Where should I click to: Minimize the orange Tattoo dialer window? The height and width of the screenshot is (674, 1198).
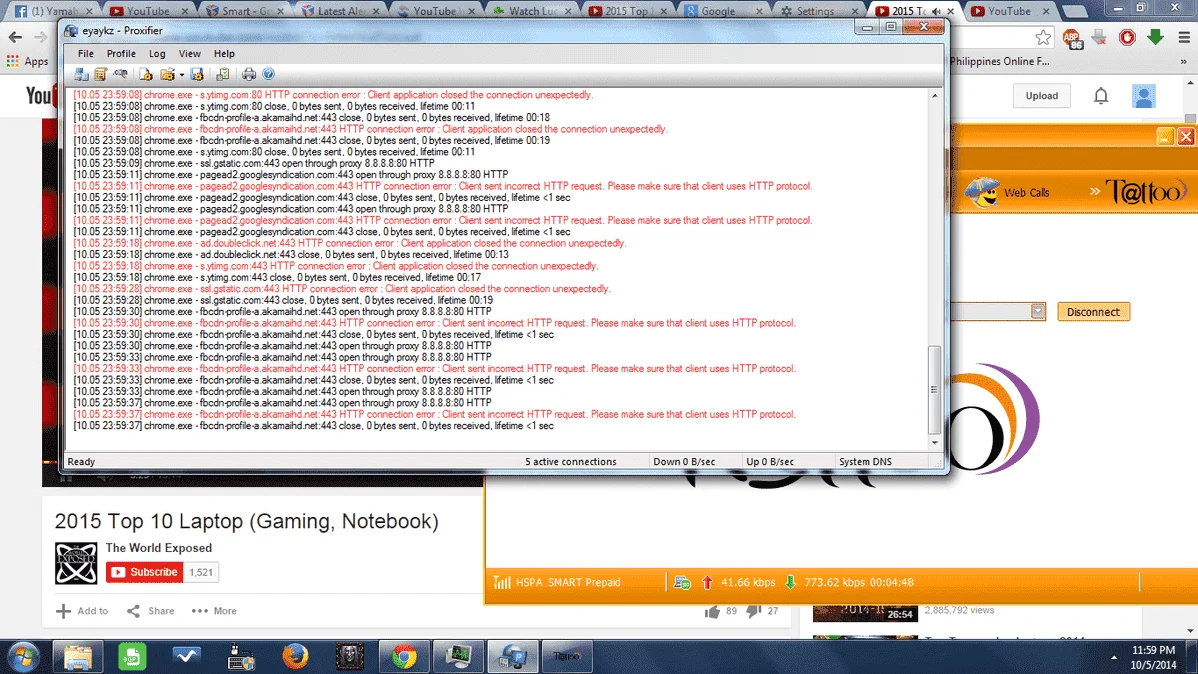click(1164, 137)
